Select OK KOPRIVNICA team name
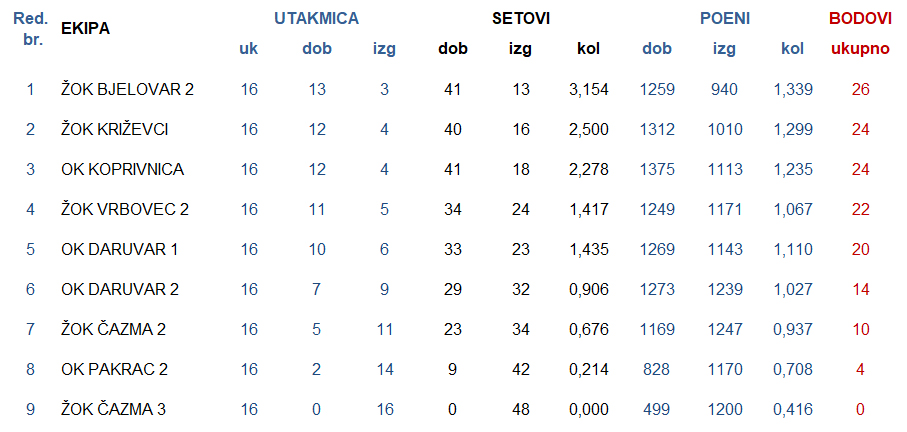The height and width of the screenshot is (432, 907). [123, 169]
